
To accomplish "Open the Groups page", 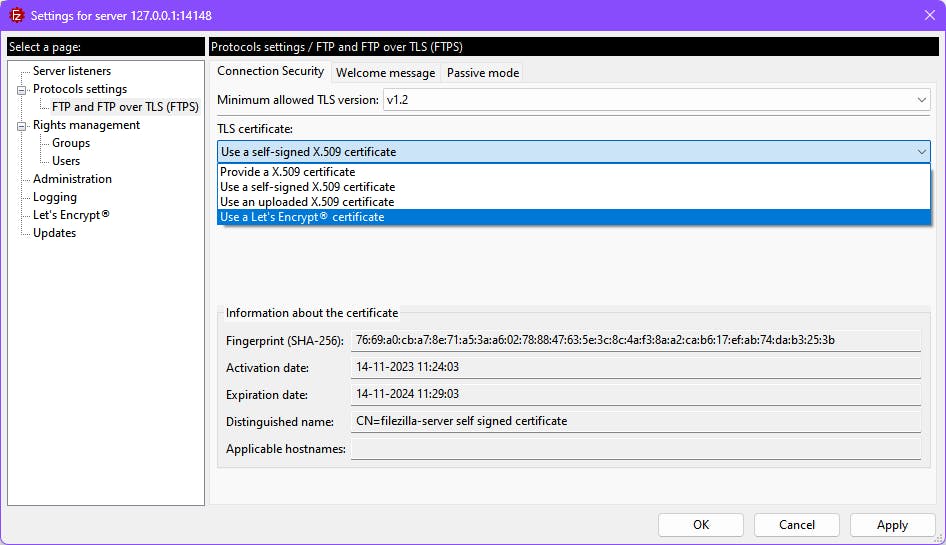I will 71,143.
